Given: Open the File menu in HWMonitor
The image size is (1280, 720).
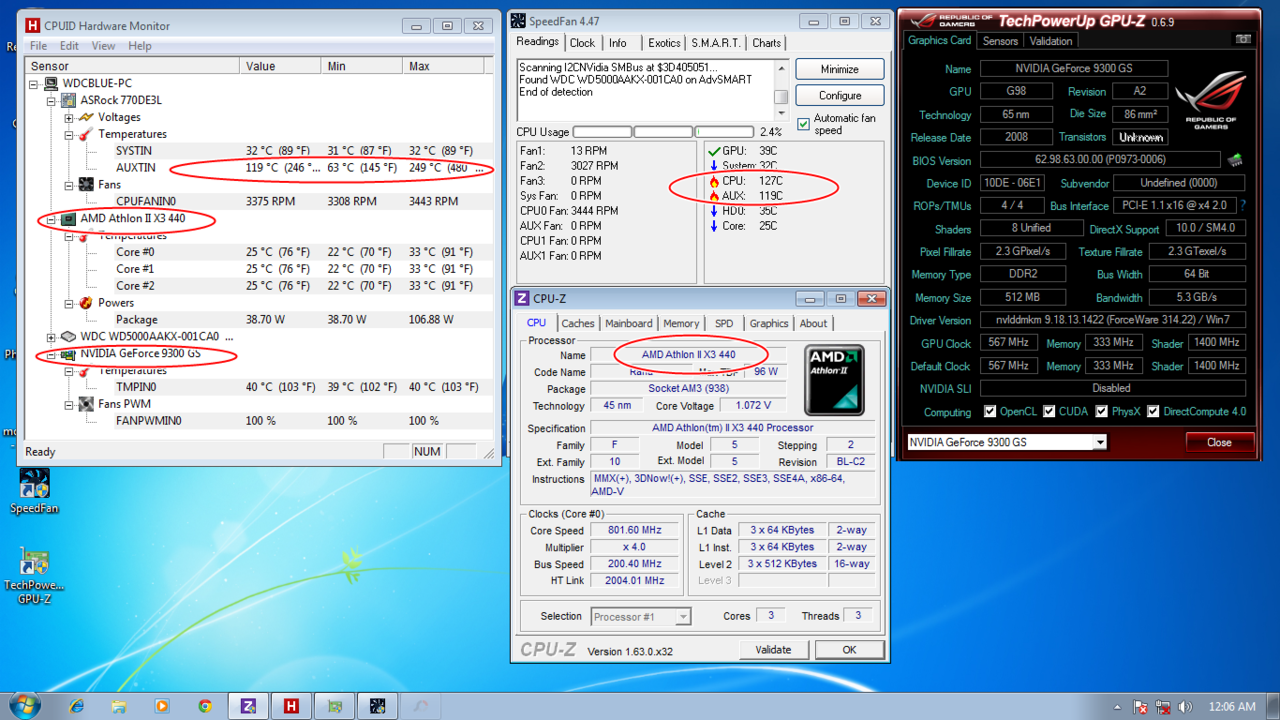Looking at the screenshot, I should point(38,46).
